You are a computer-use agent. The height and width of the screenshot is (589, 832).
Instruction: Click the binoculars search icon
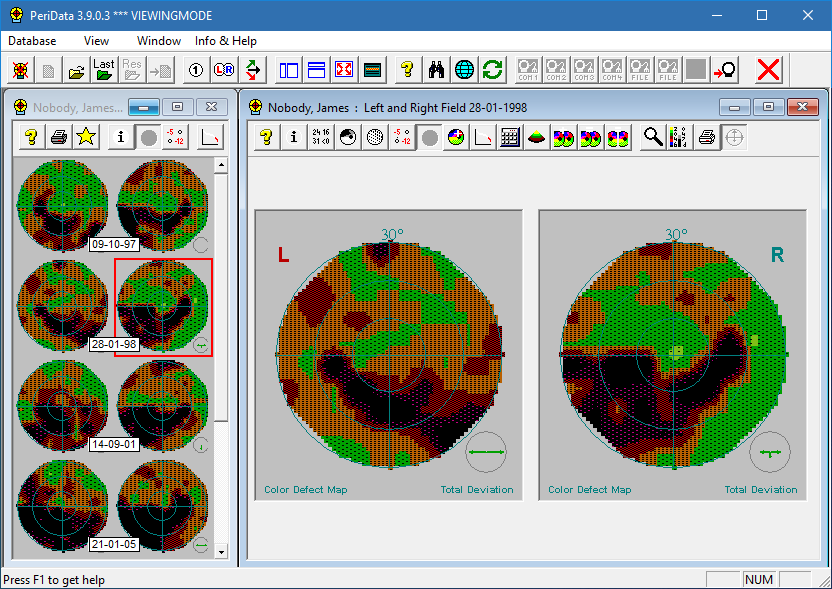pyautogui.click(x=437, y=69)
